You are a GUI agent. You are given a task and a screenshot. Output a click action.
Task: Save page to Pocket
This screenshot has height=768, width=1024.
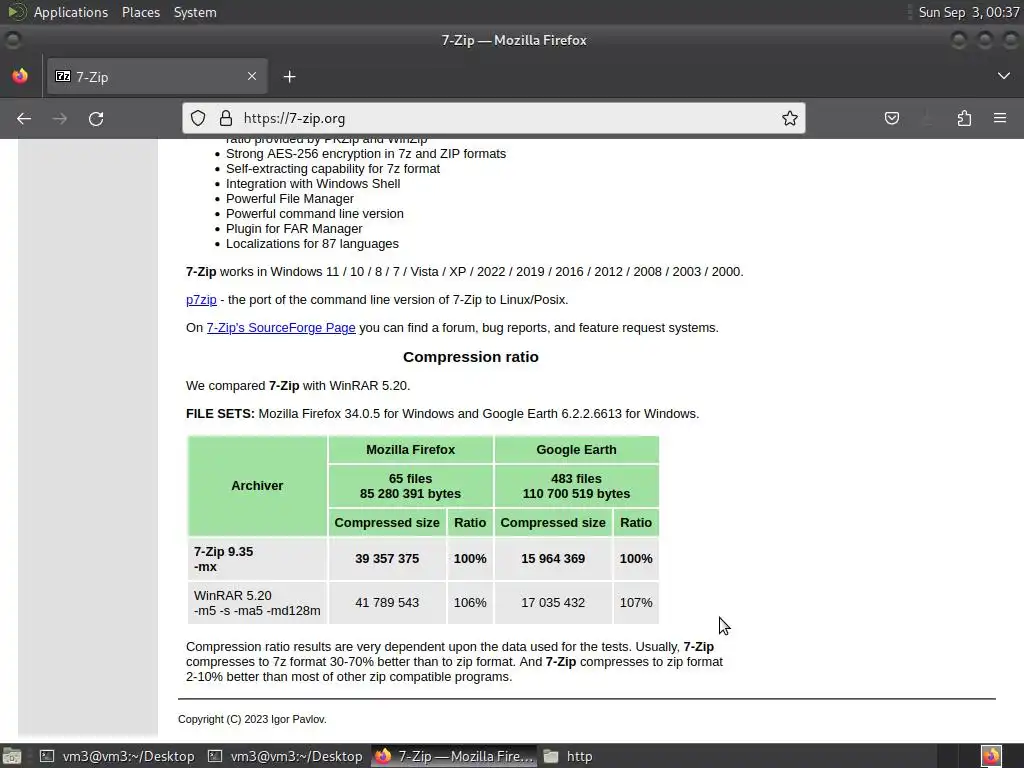point(891,118)
